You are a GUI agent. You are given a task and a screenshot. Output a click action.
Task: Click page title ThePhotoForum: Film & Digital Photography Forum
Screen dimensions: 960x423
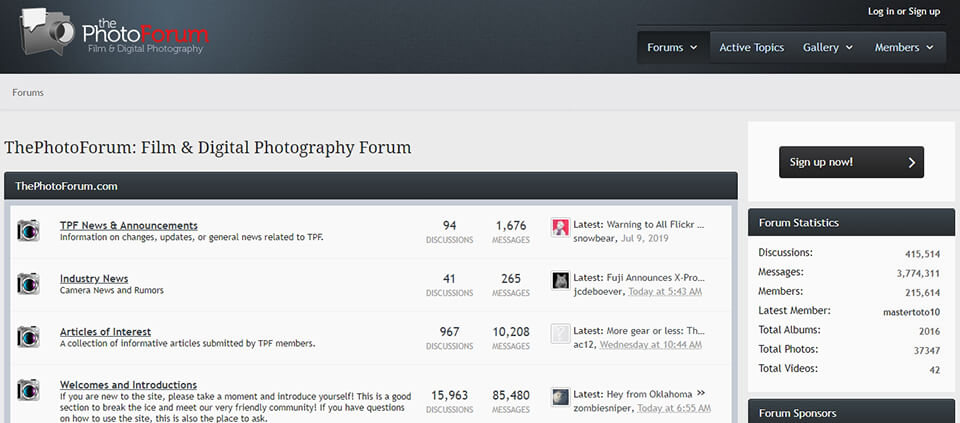[x=208, y=148]
